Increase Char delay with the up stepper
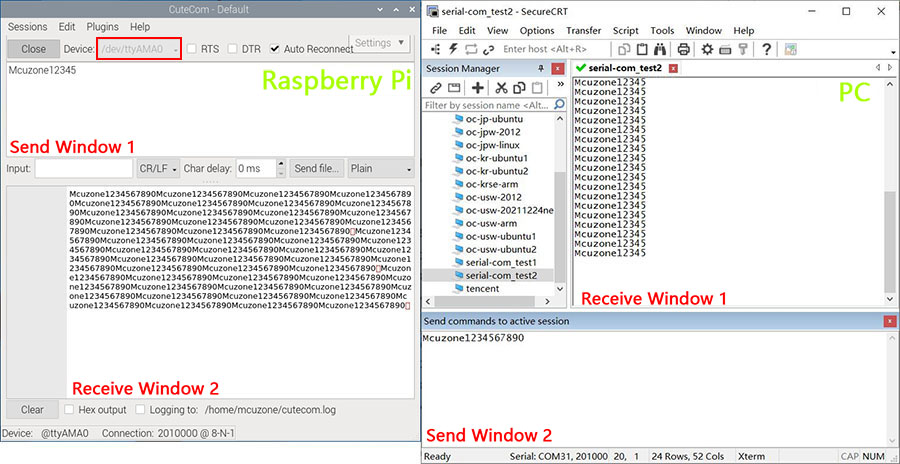Viewport: 900px width, 464px height. [x=281, y=164]
